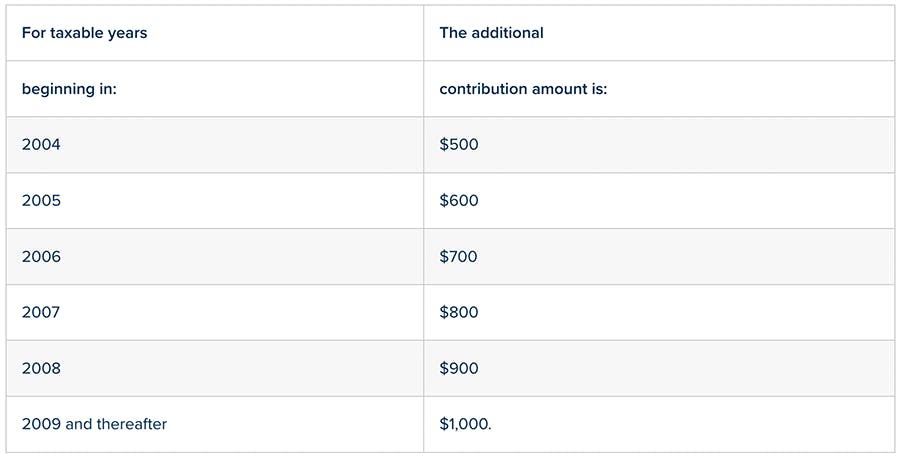
Task: Select the $800 amount cell
Action: [x=659, y=312]
